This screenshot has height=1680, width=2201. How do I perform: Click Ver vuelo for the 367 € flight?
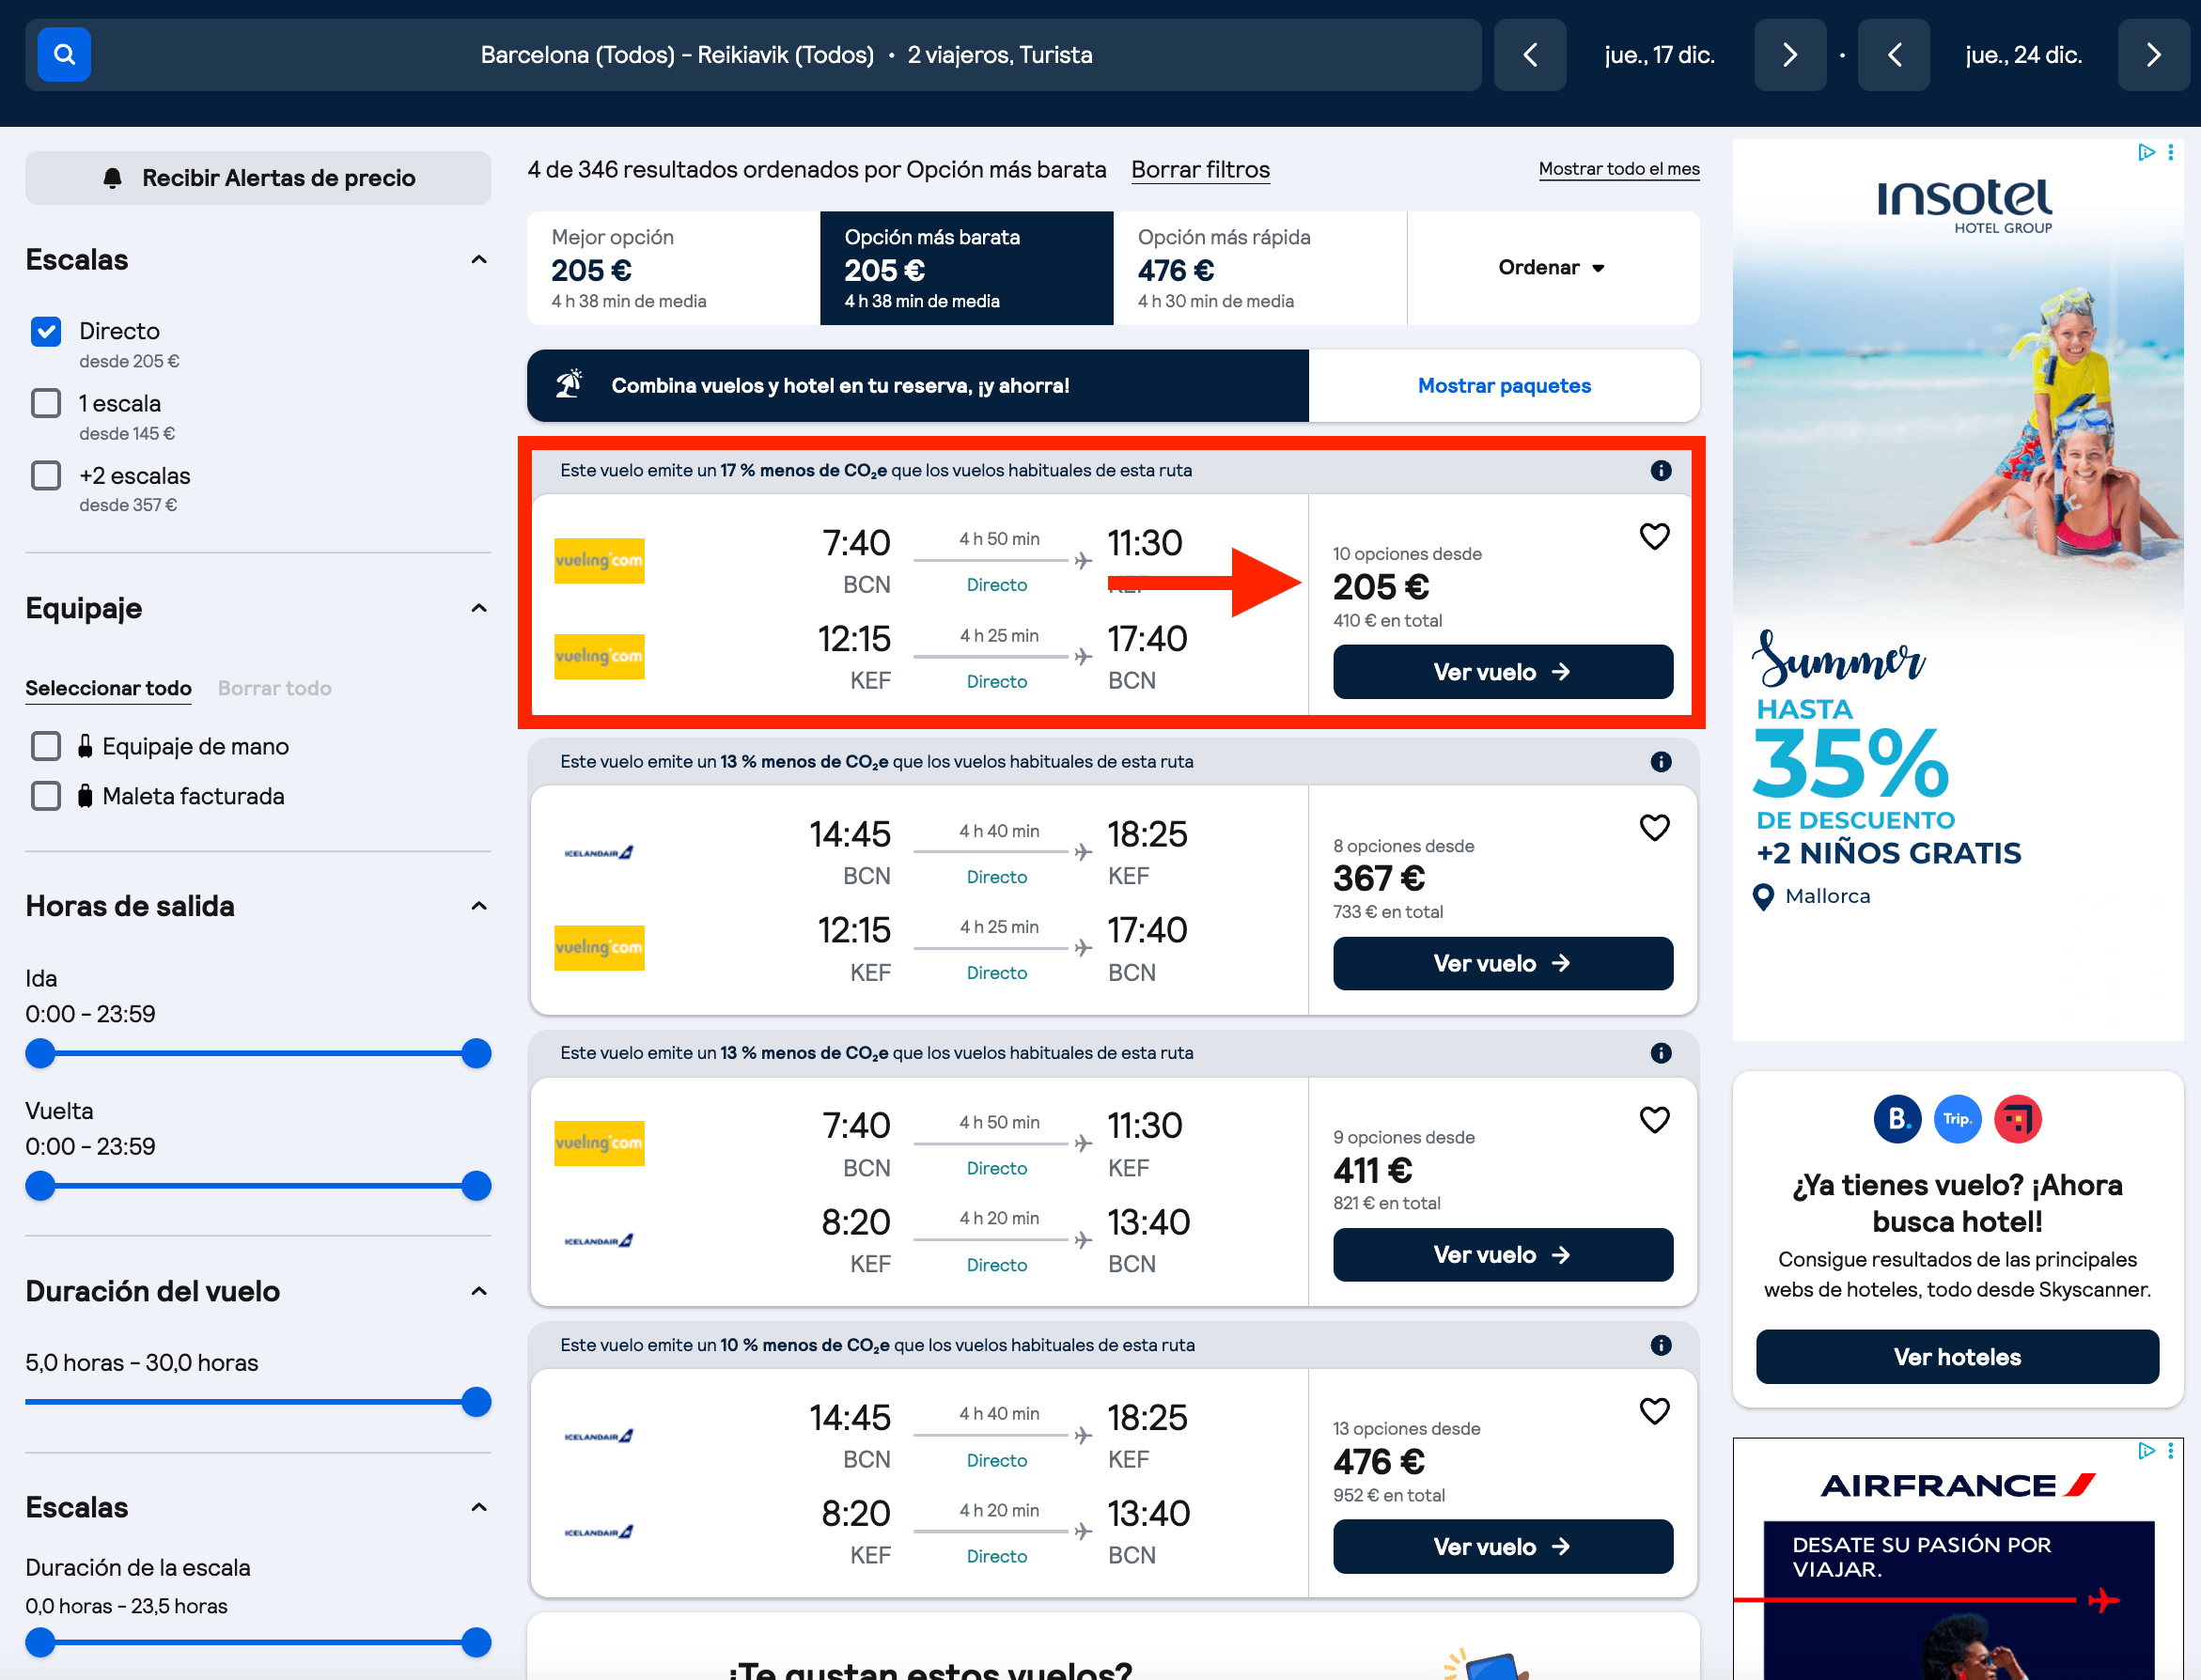pyautogui.click(x=1502, y=963)
